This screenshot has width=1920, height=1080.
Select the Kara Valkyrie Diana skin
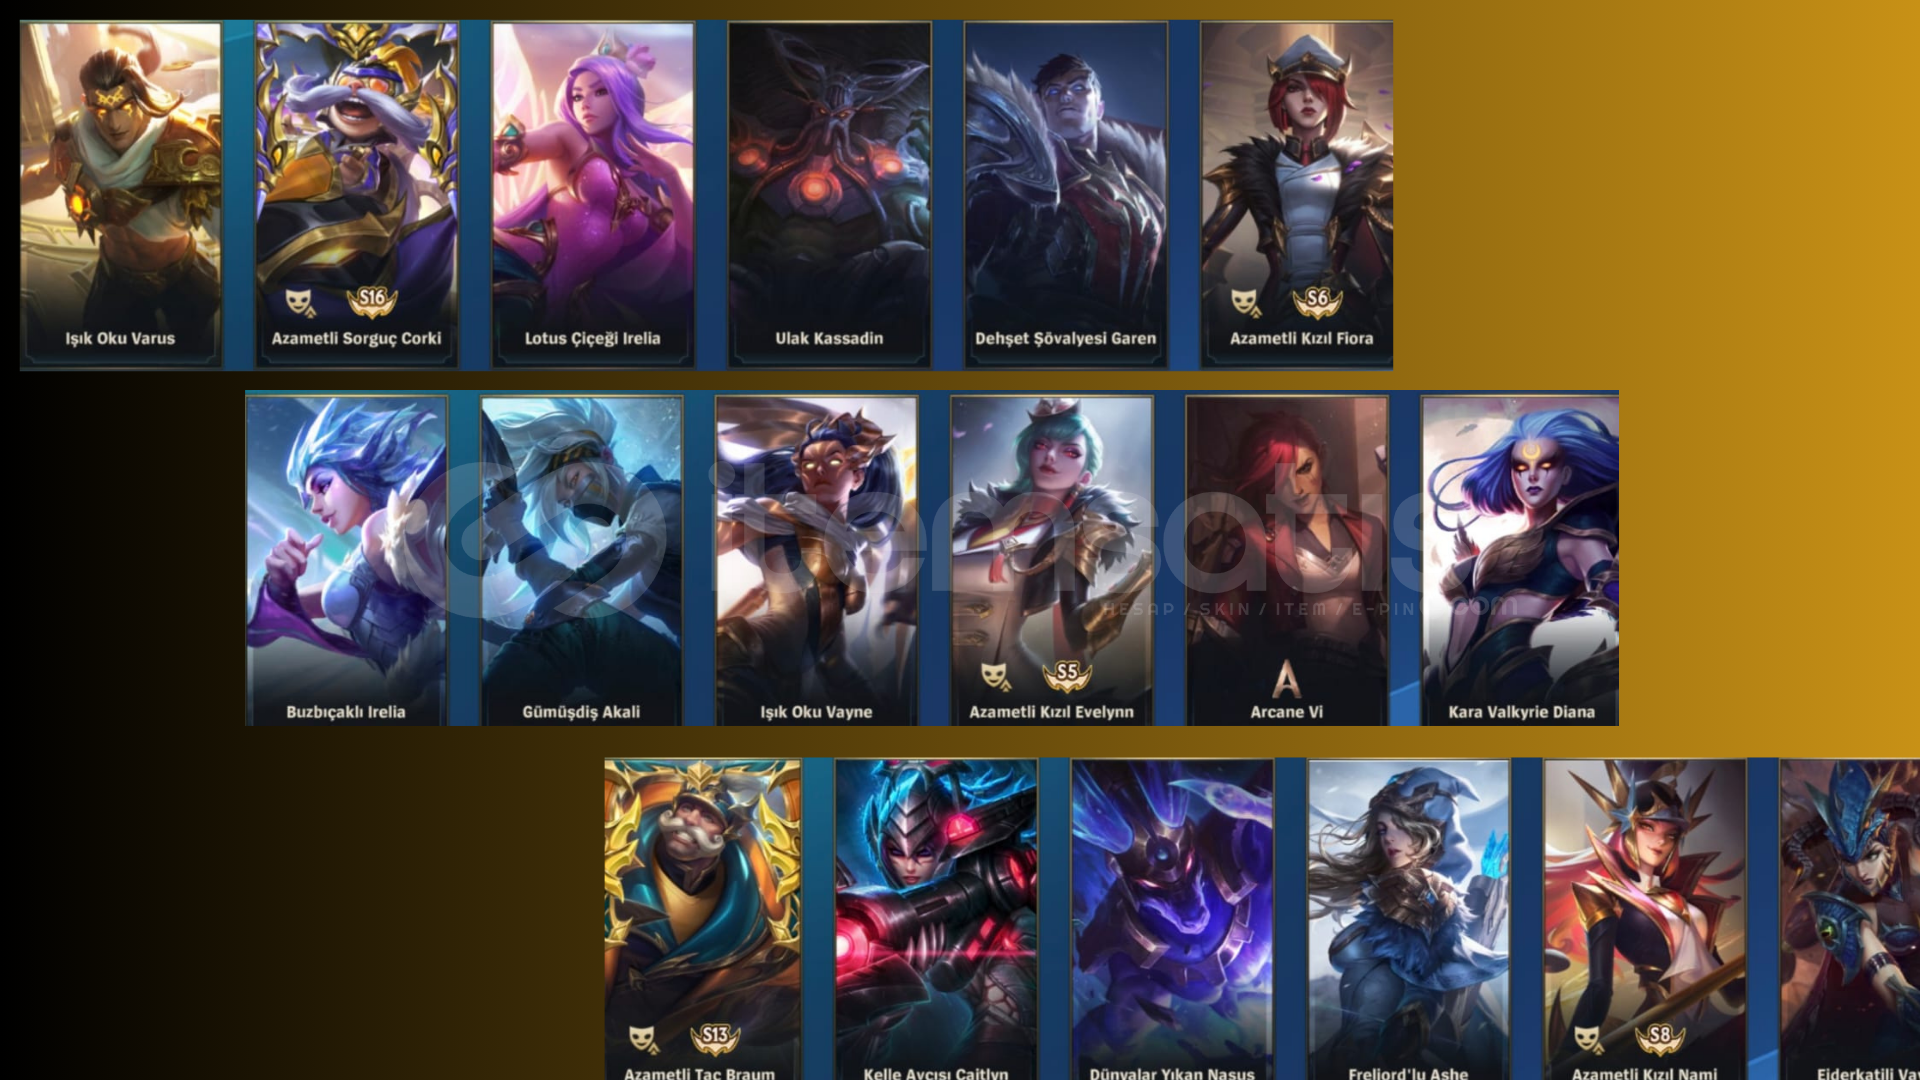(1521, 560)
